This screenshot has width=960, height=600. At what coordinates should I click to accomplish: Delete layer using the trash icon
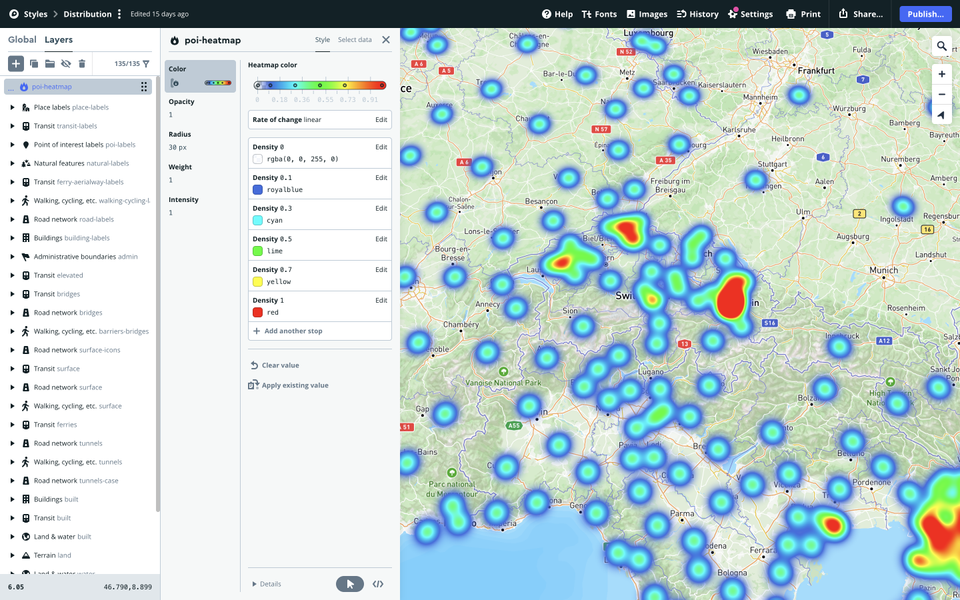(x=82, y=63)
